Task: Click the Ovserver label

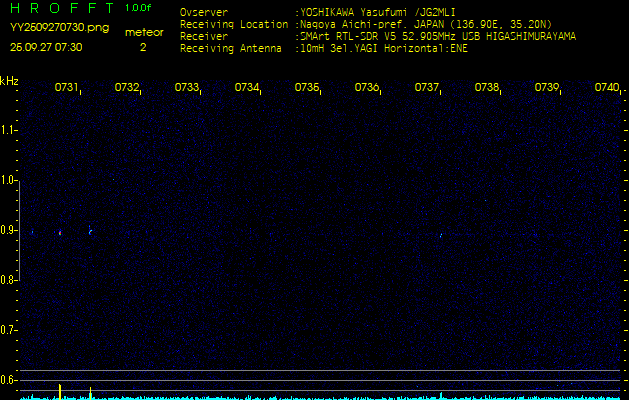Action: pyautogui.click(x=204, y=12)
